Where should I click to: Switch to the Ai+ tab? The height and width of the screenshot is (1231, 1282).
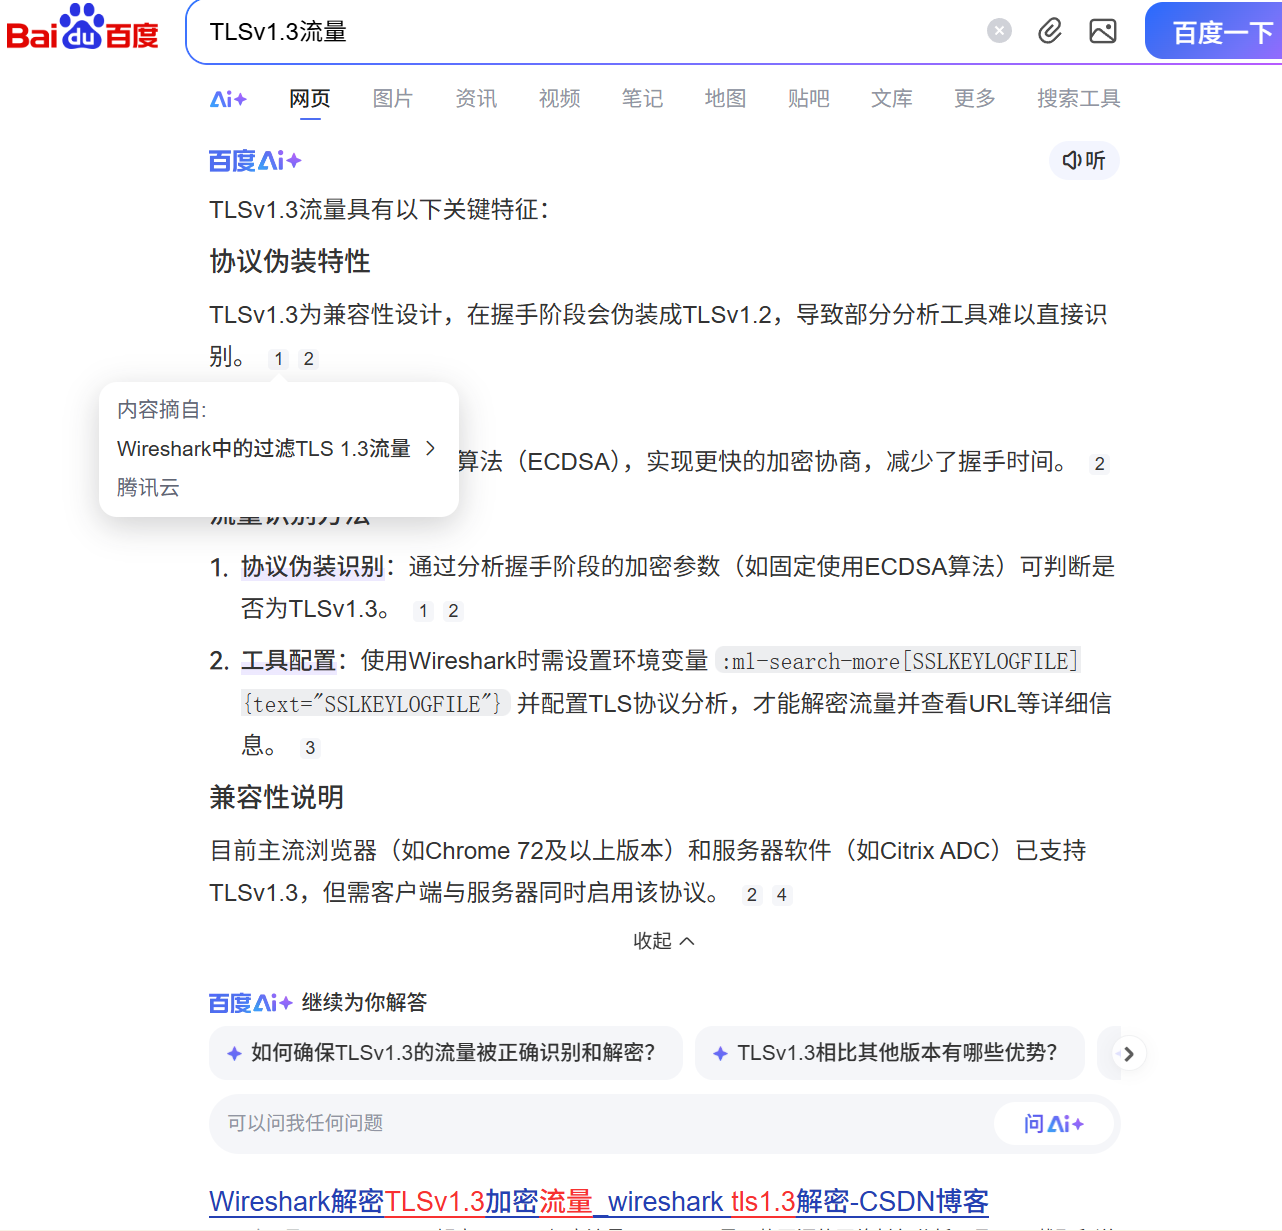[x=228, y=99]
